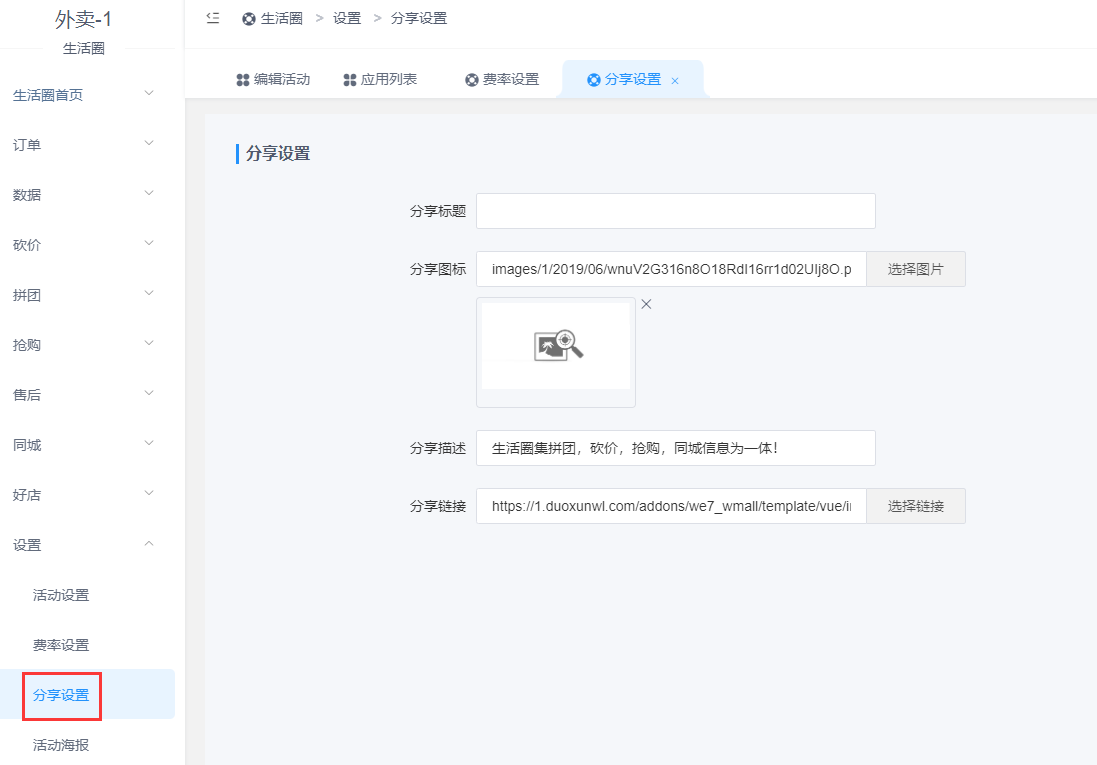Collapse the sidebar with the menu fold icon

(213, 18)
